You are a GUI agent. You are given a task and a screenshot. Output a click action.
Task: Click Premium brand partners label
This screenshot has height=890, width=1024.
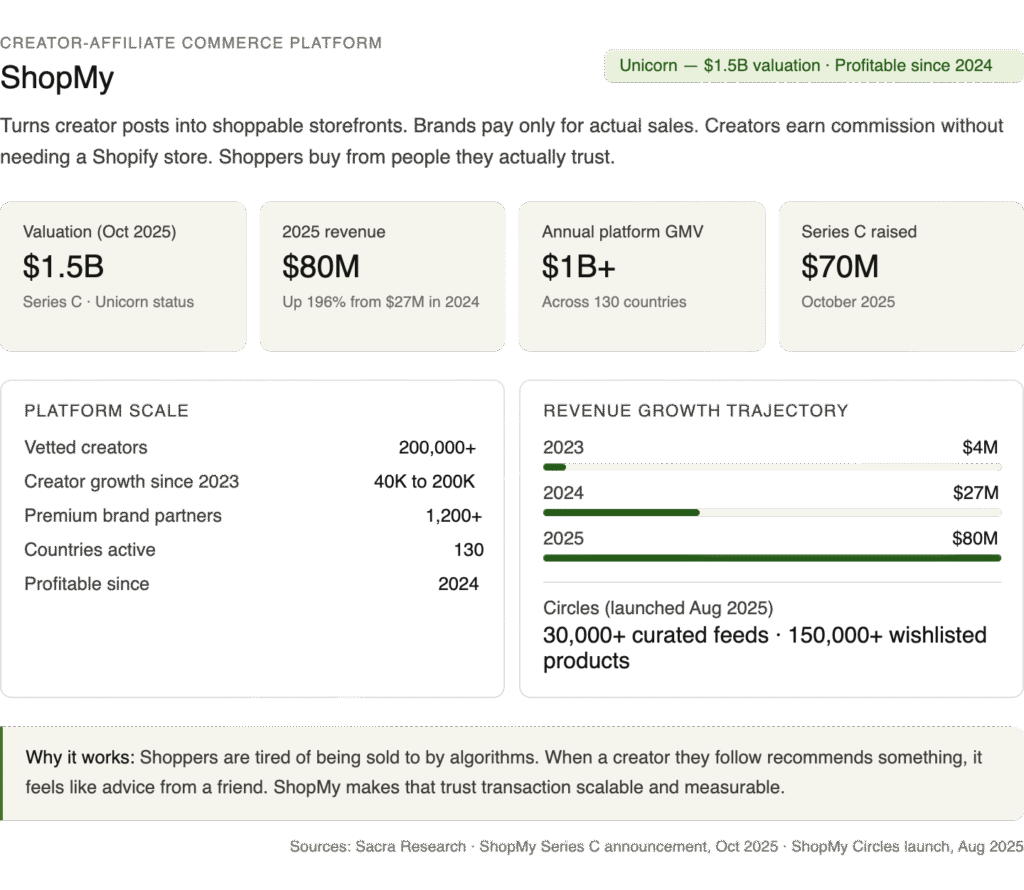(x=123, y=515)
